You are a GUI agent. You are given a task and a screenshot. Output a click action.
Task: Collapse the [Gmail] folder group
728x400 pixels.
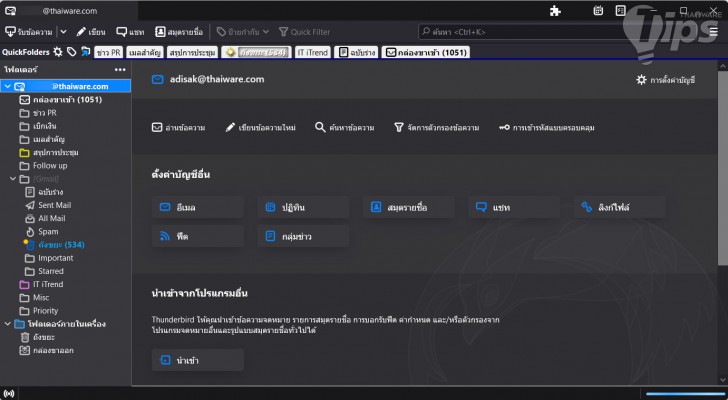coord(13,179)
